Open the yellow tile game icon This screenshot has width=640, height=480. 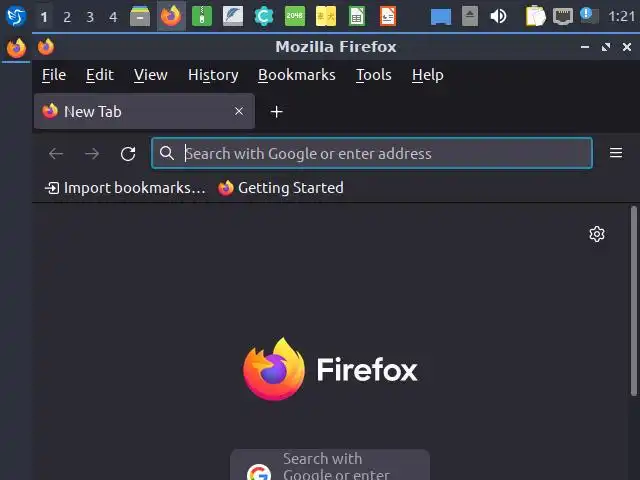(326, 16)
